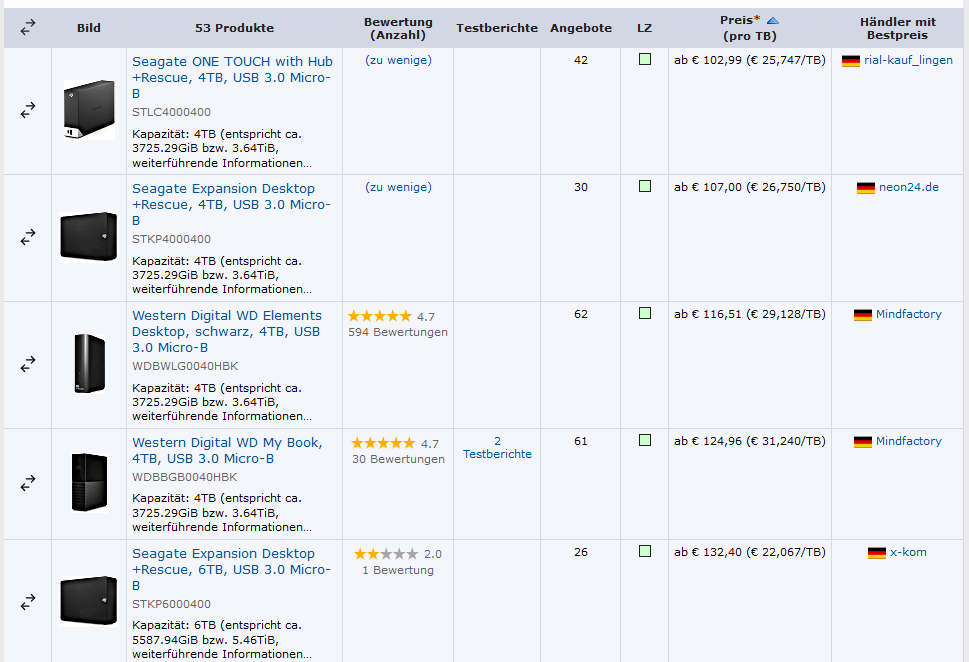Click the German flag next to neon24.de
Image resolution: width=969 pixels, height=662 pixels.
click(x=866, y=188)
